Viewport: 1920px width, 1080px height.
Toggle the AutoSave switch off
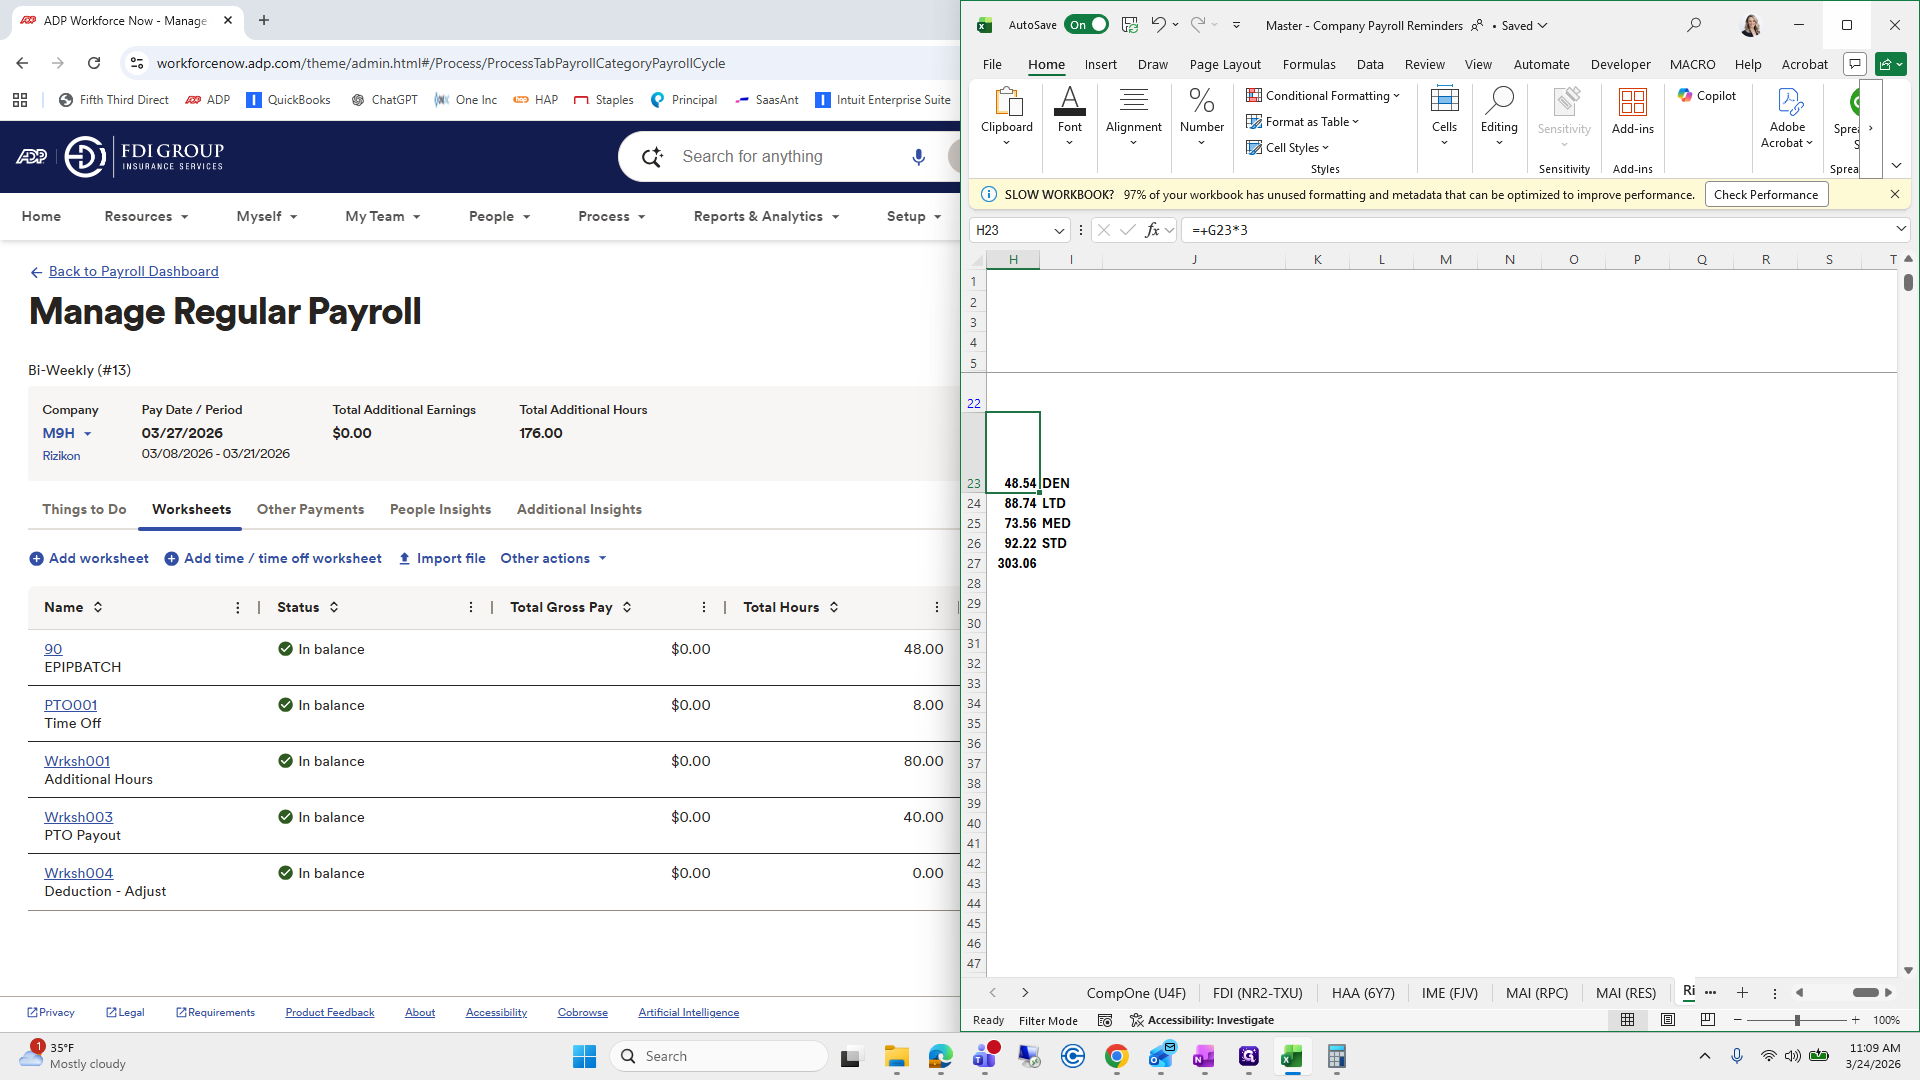point(1086,25)
